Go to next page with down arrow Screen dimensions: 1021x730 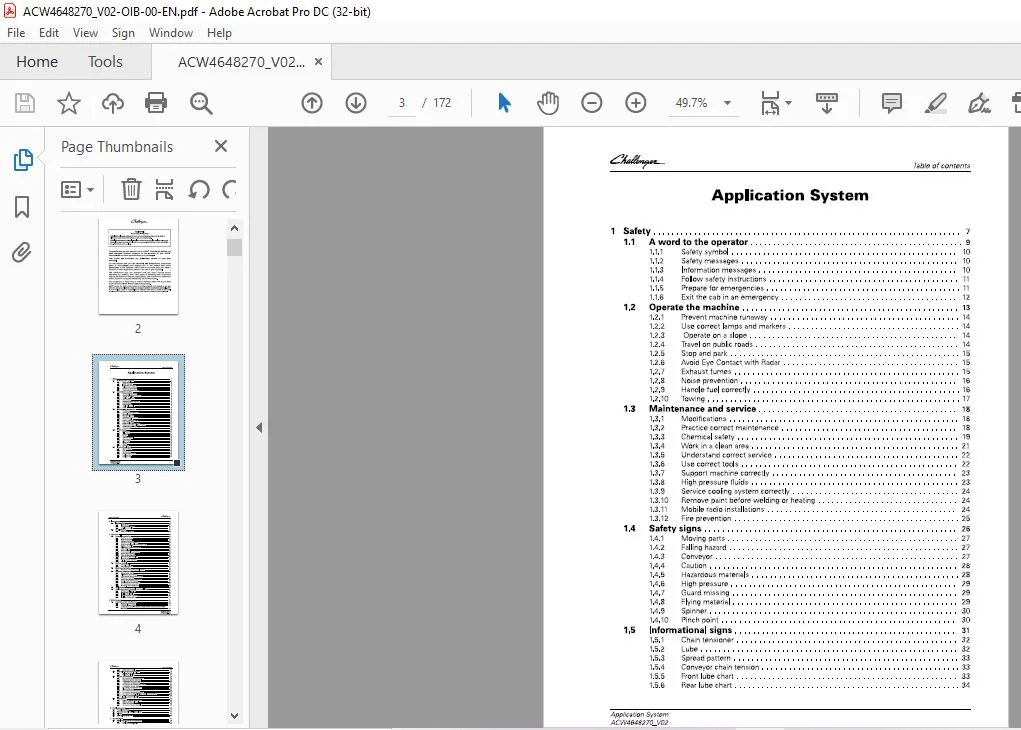click(356, 103)
